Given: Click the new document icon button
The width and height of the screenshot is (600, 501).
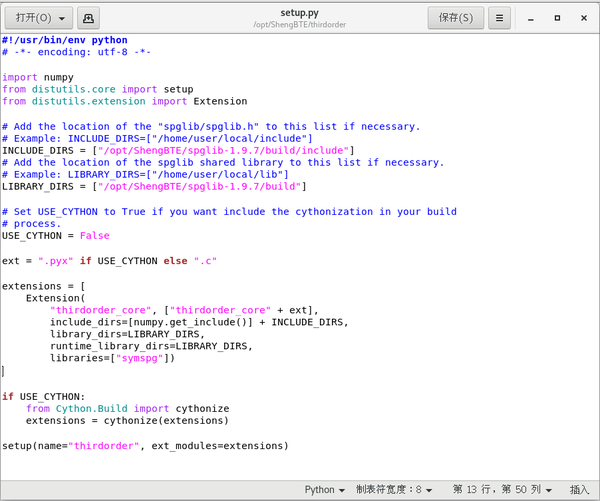Looking at the screenshot, I should tap(88, 18).
